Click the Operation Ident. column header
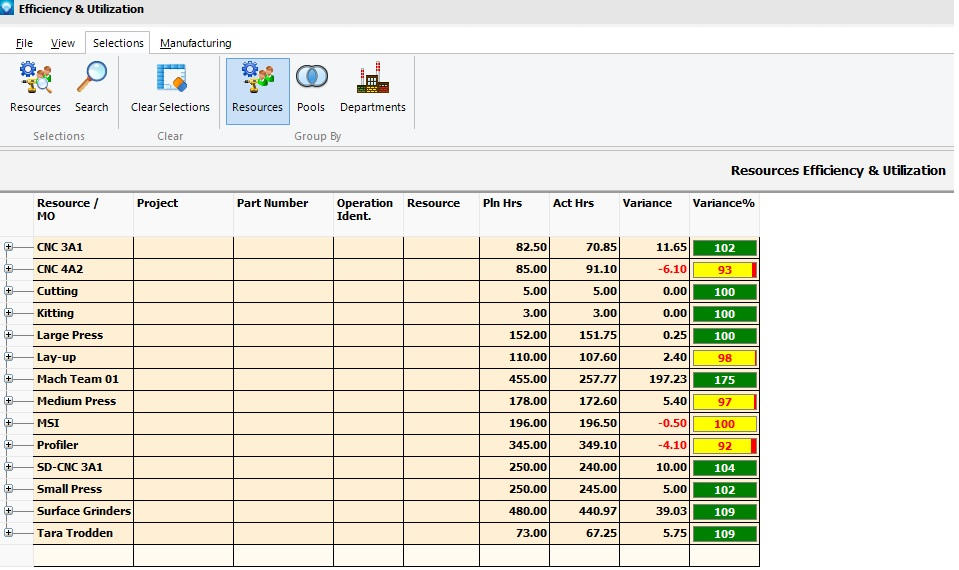 click(x=368, y=215)
